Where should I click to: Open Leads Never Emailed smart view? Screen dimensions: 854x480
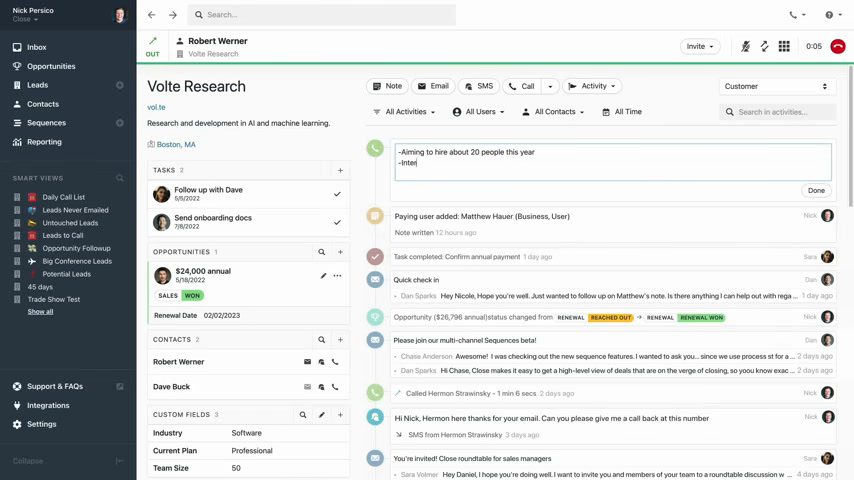coord(75,210)
